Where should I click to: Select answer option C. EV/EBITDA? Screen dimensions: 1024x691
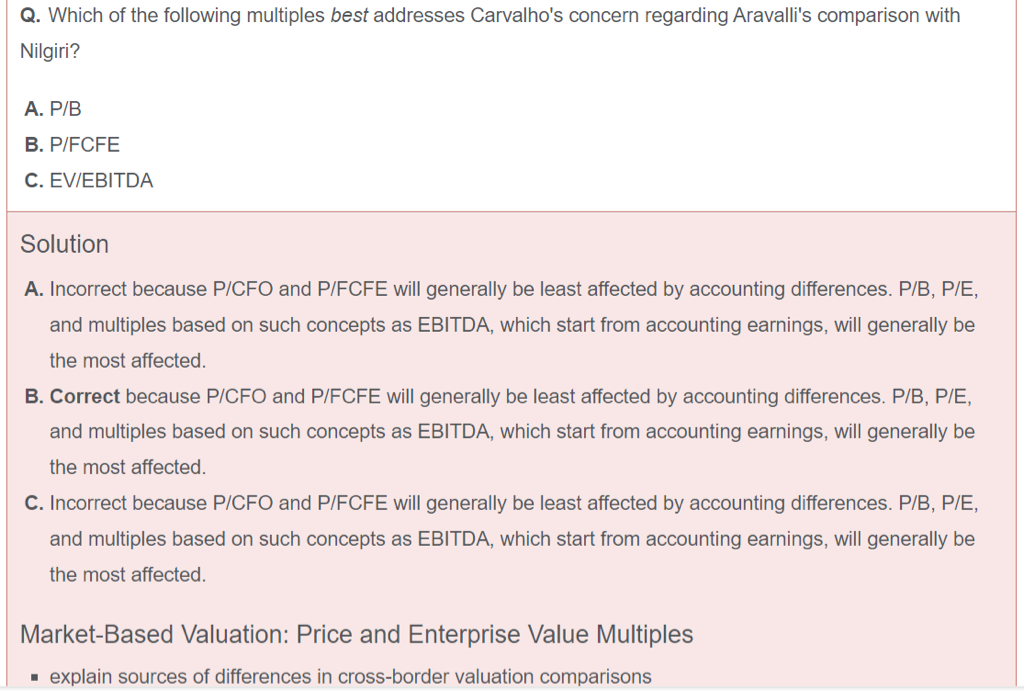[89, 181]
